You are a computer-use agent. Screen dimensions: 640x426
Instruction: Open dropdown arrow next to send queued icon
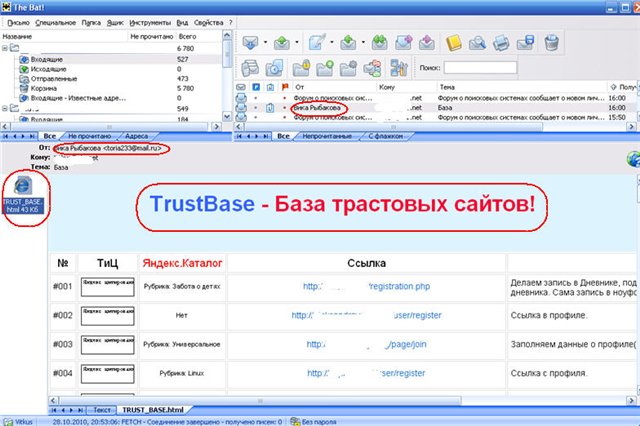coord(297,42)
